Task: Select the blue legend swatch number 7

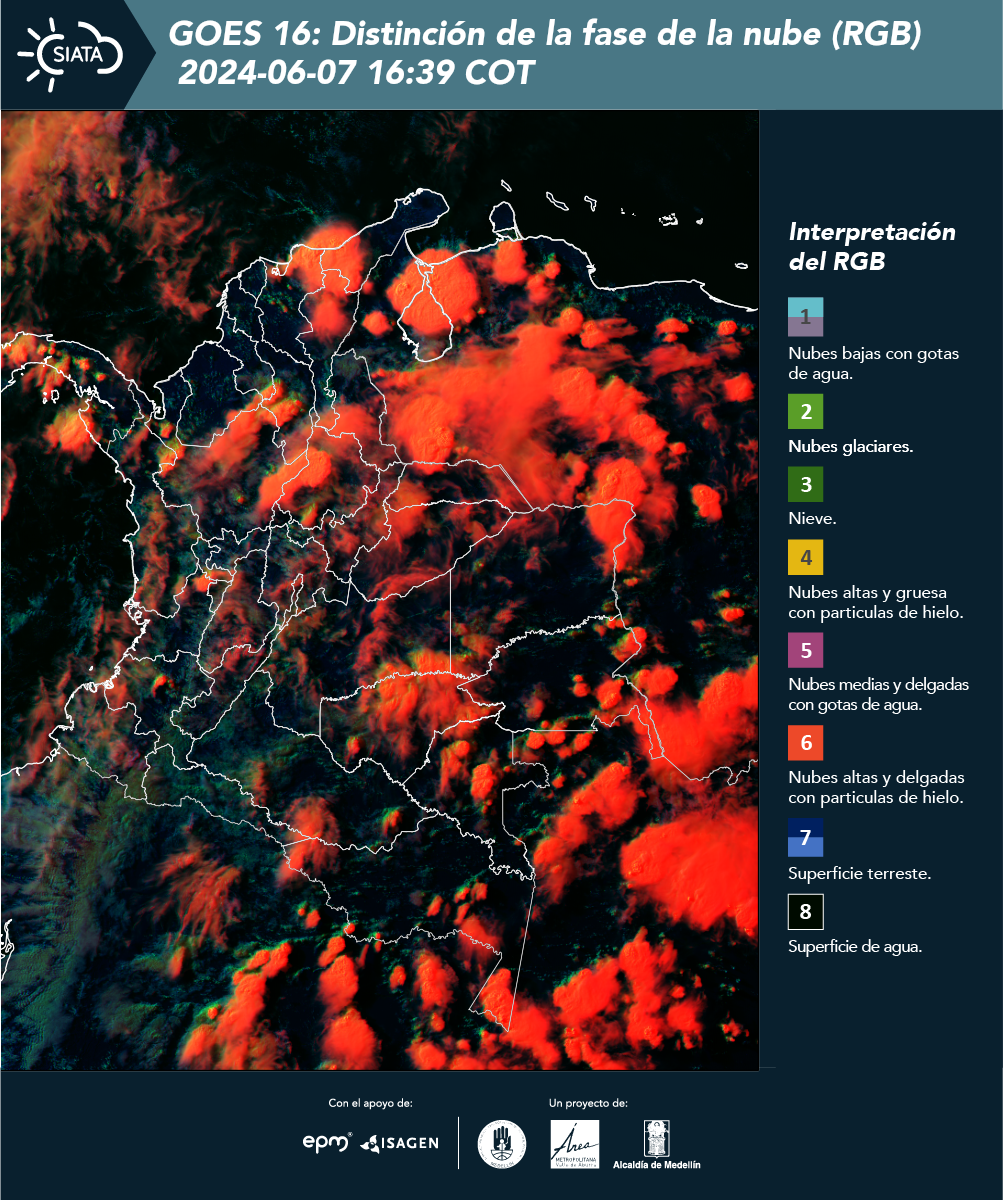Action: pos(805,838)
